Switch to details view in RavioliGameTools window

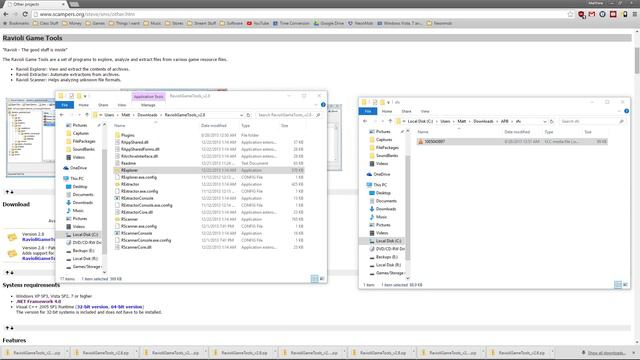314,279
